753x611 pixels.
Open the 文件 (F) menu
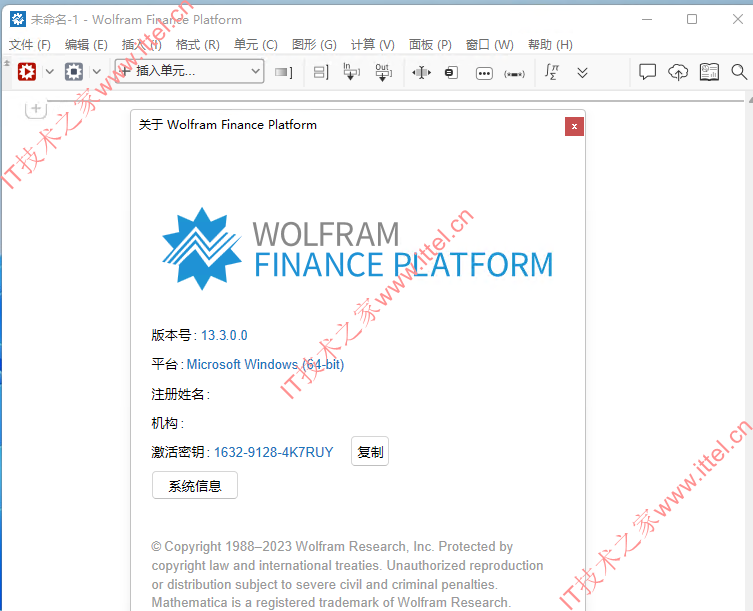pyautogui.click(x=30, y=45)
